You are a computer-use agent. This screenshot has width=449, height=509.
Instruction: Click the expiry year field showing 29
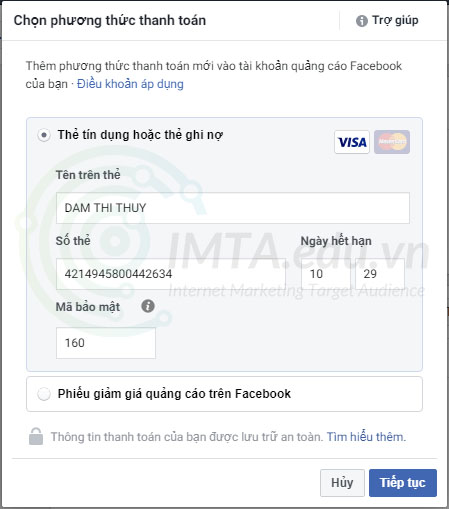pyautogui.click(x=380, y=274)
